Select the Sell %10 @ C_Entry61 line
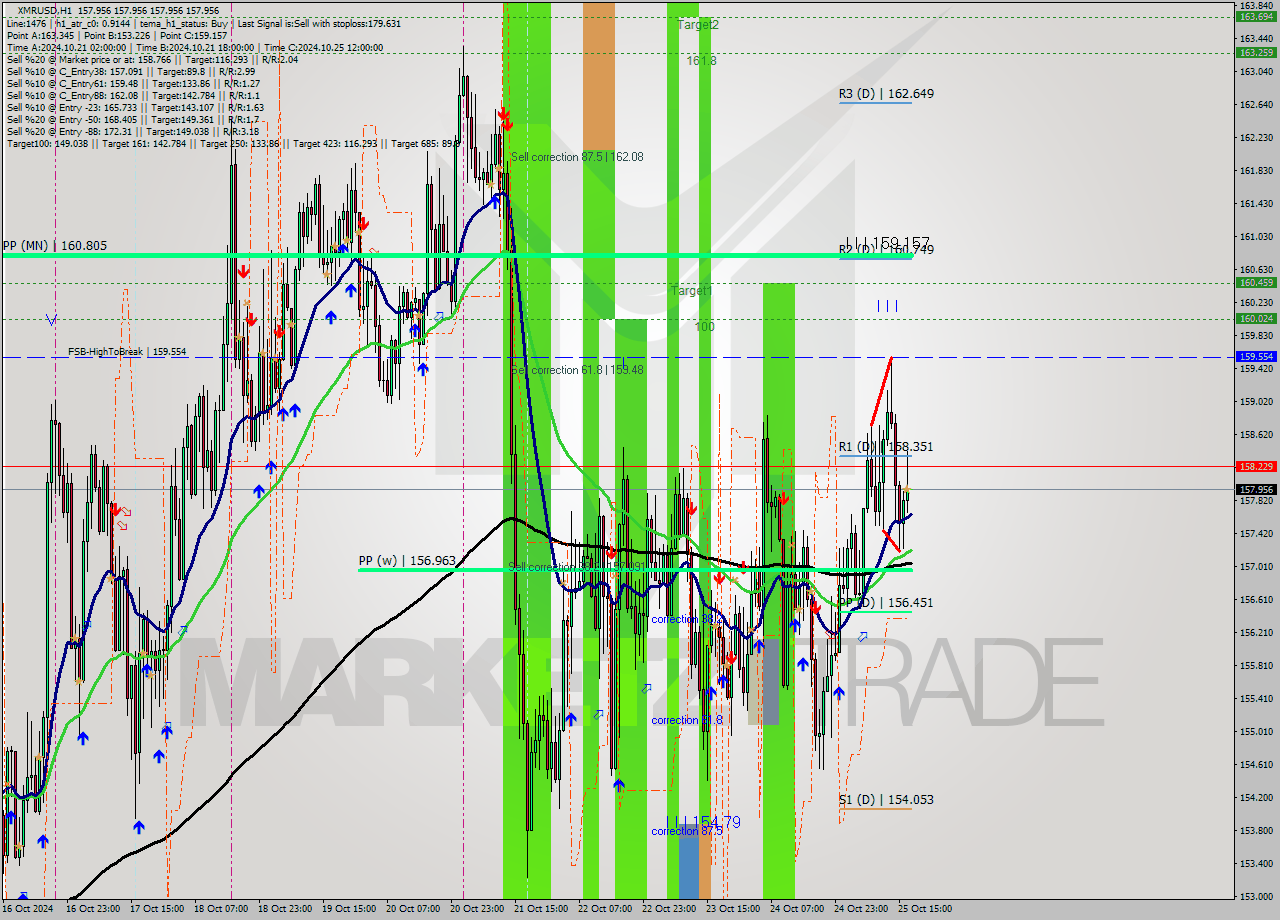The height and width of the screenshot is (920, 1280). click(133, 83)
